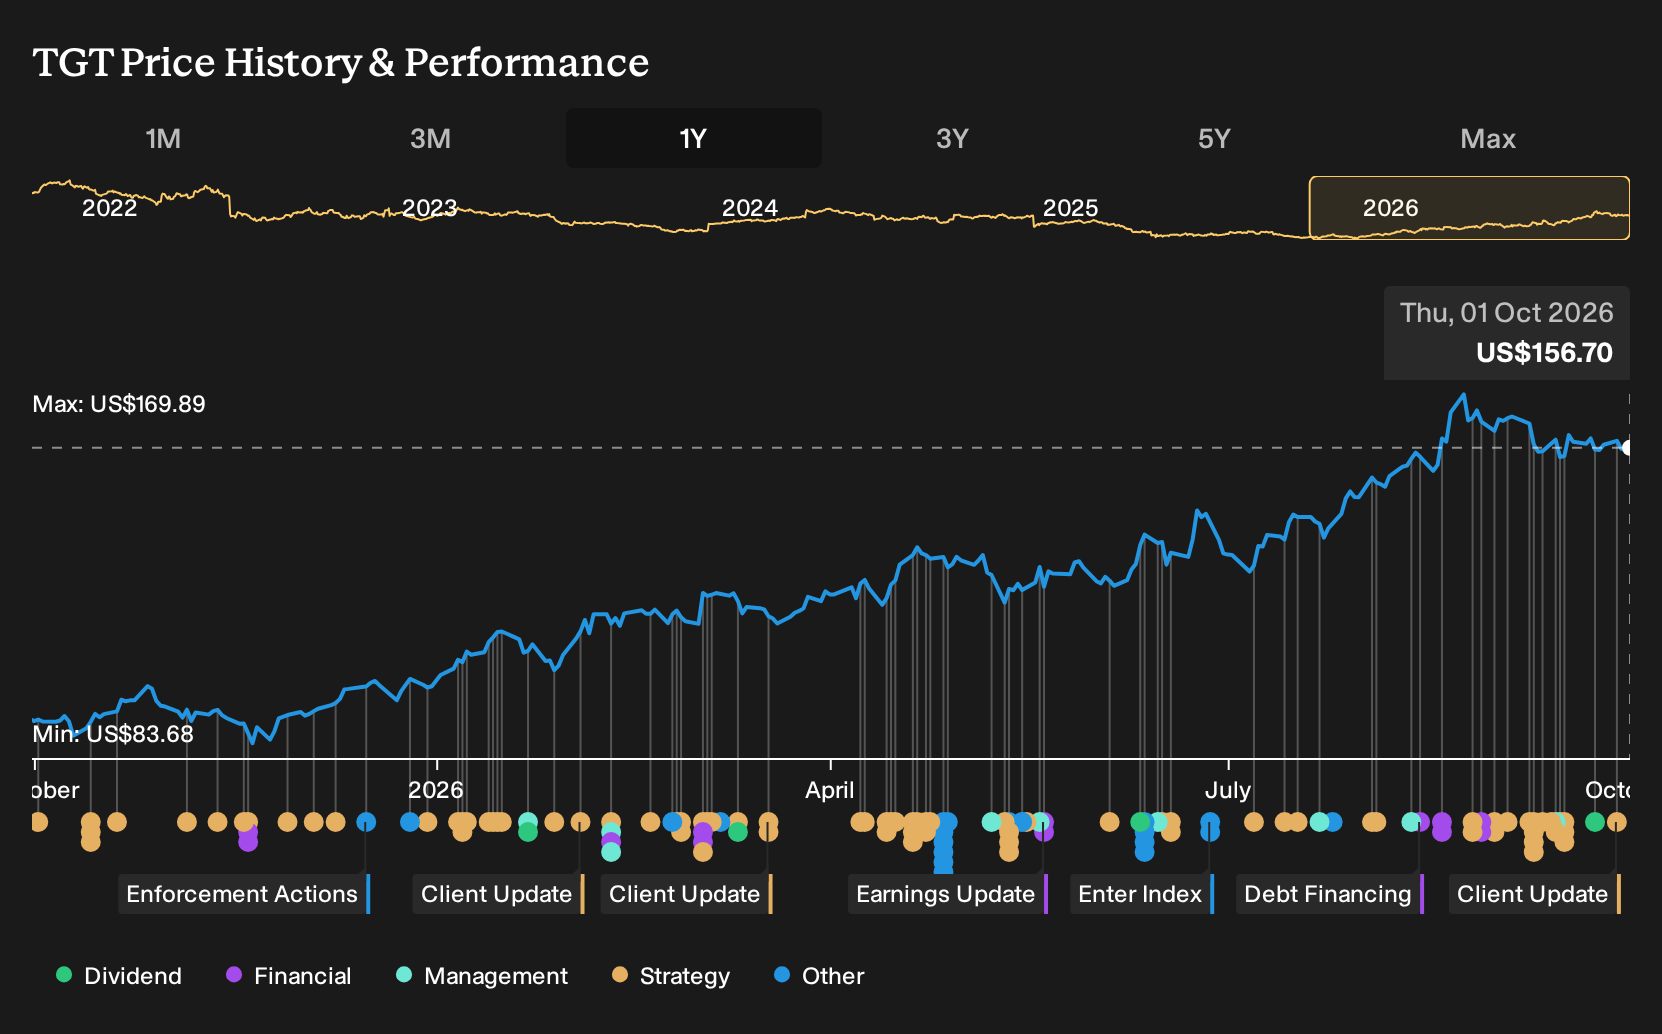Switch to the 3M time range
Screen dimensions: 1662x1034
[x=430, y=138]
